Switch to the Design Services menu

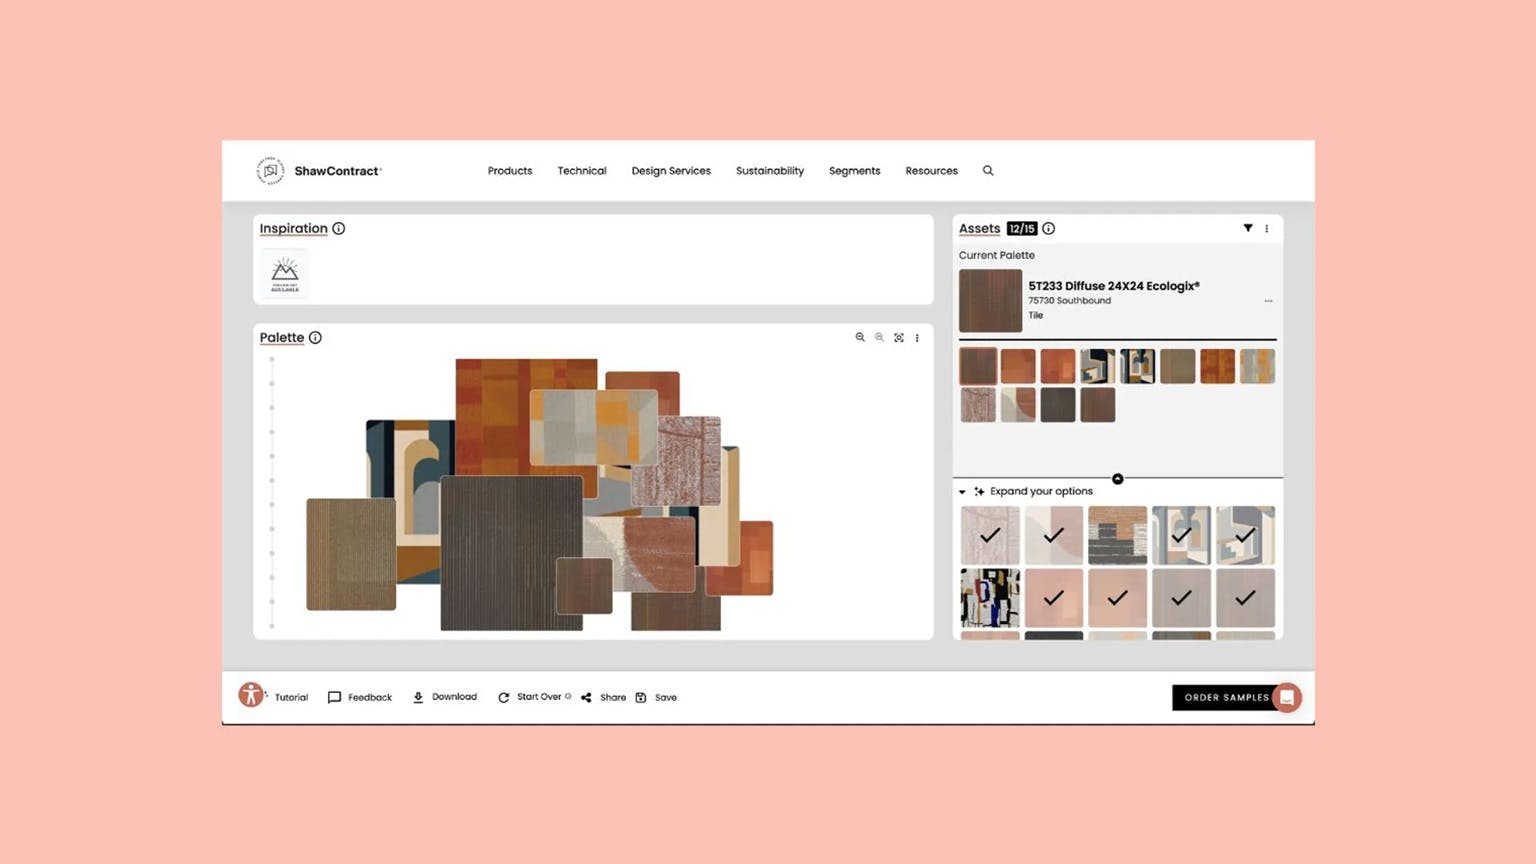click(x=671, y=170)
